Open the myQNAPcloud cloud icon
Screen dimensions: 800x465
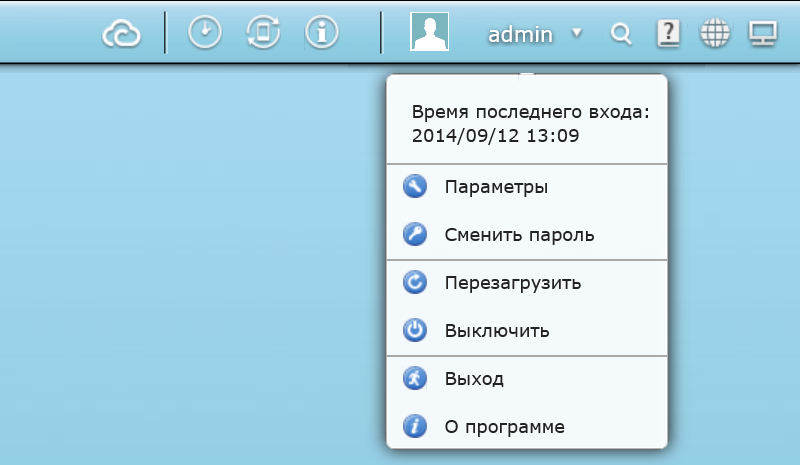pyautogui.click(x=121, y=34)
